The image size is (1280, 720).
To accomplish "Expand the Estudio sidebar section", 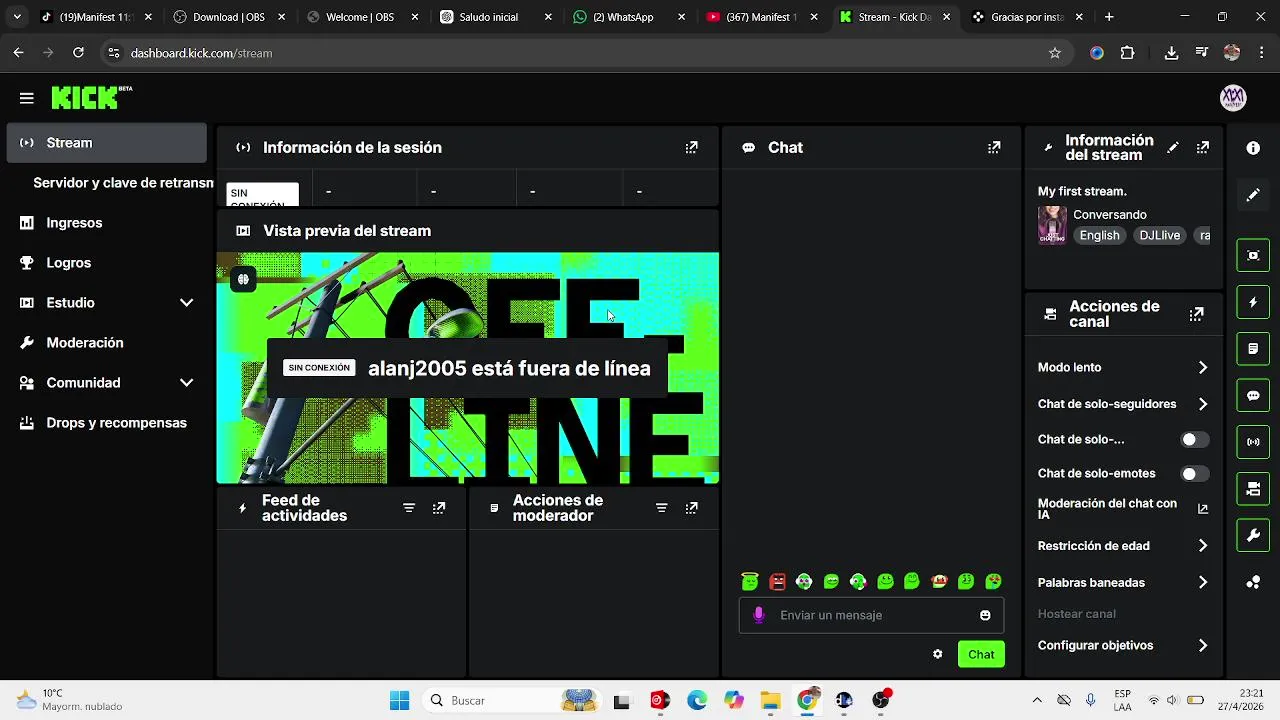I will point(186,303).
